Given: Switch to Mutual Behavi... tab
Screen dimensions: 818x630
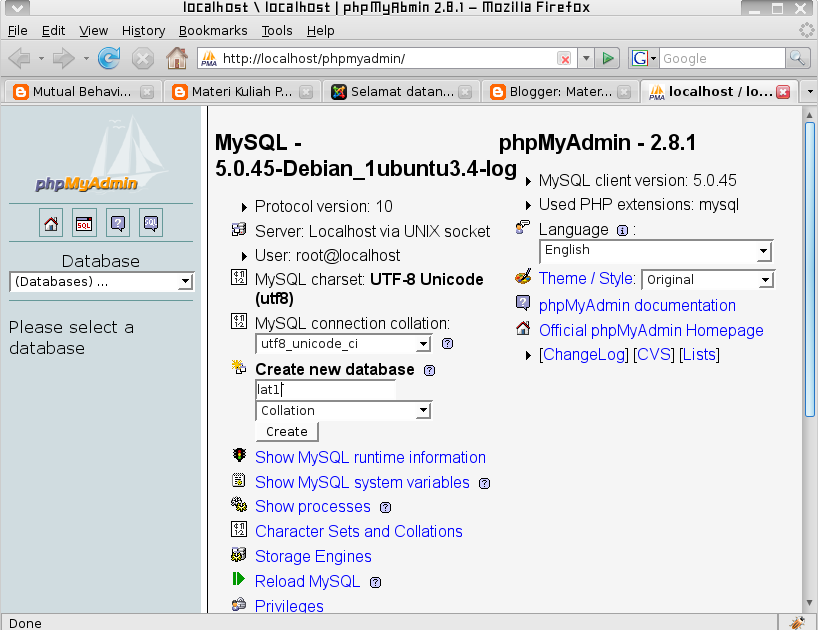Looking at the screenshot, I should (81, 92).
